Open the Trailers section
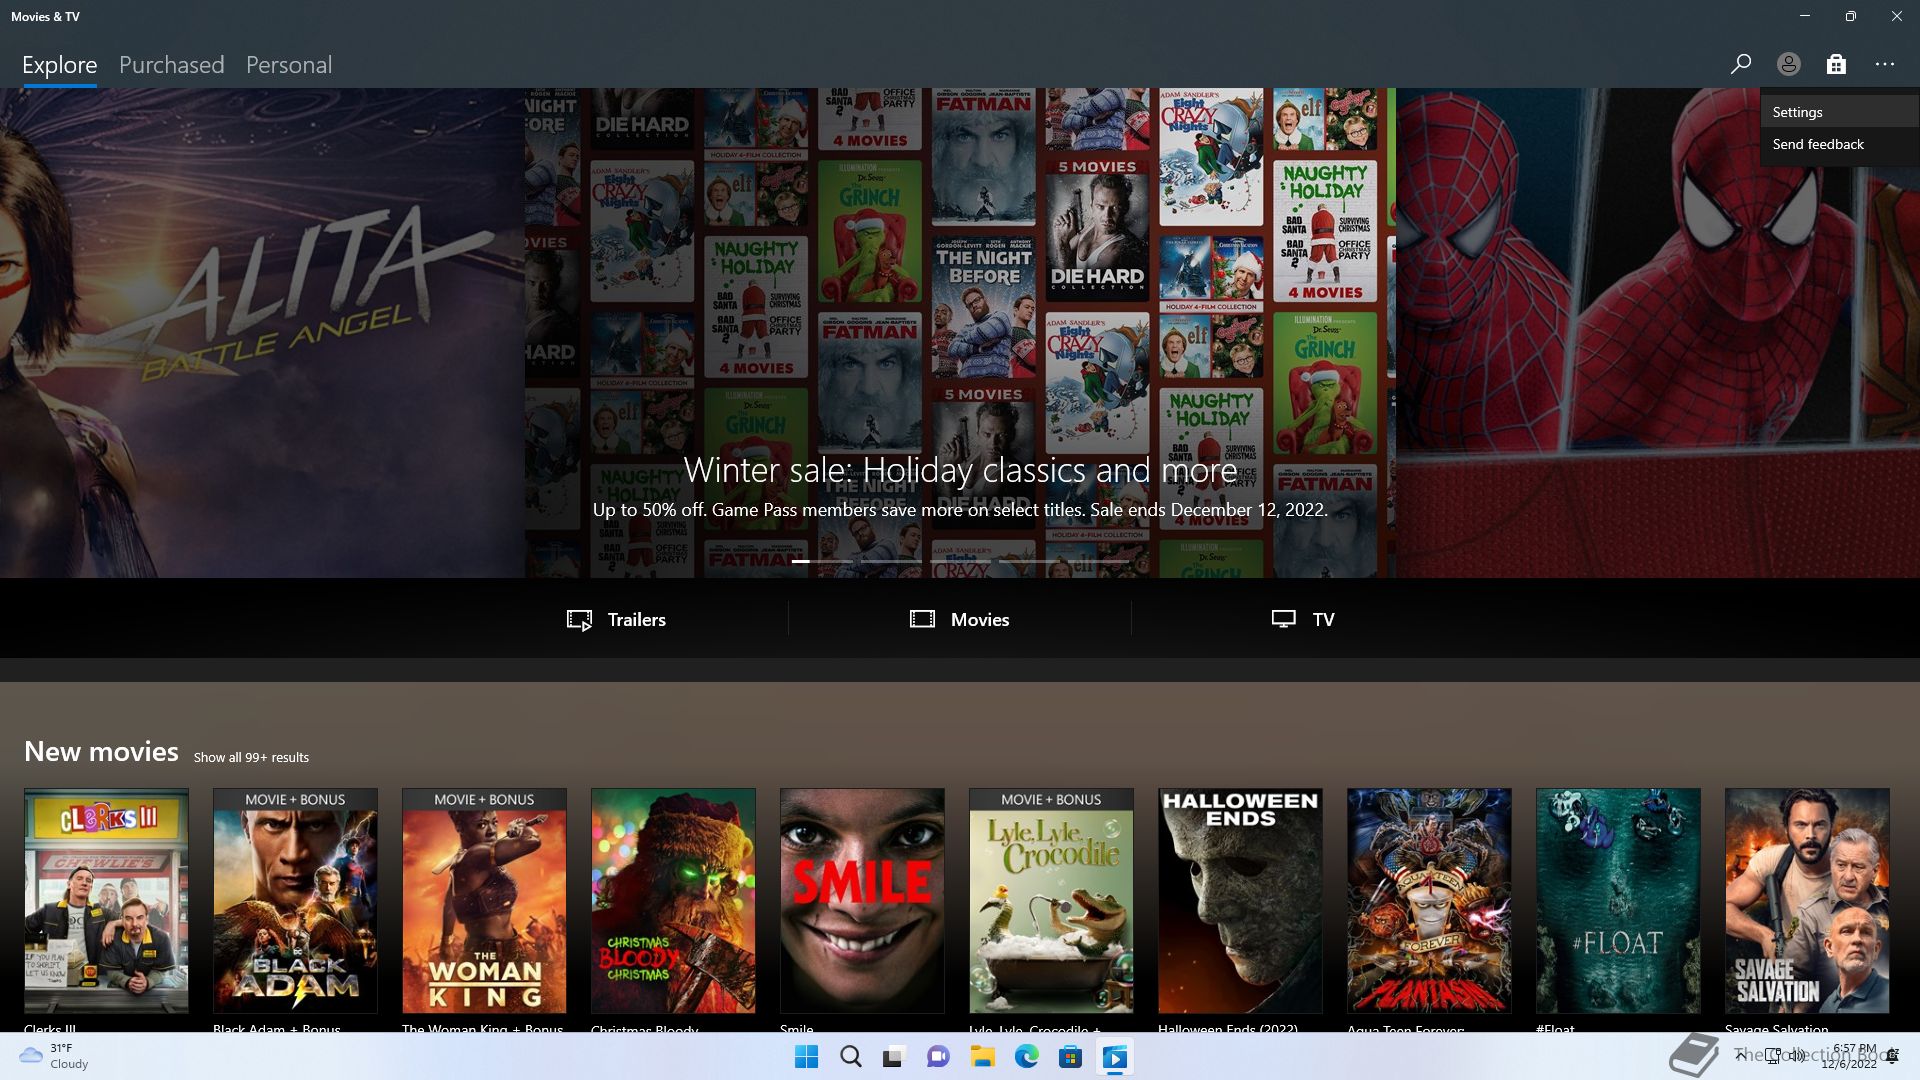 616,619
